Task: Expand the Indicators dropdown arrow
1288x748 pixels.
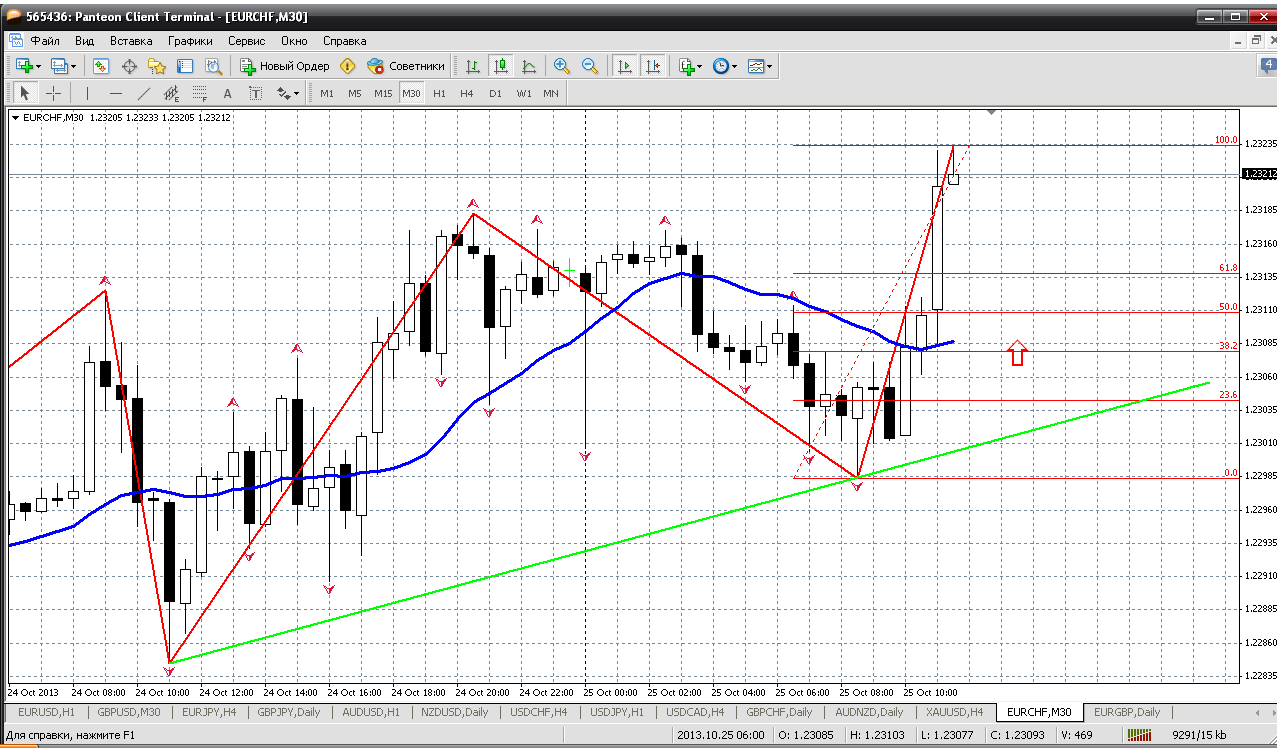Action: click(x=700, y=66)
